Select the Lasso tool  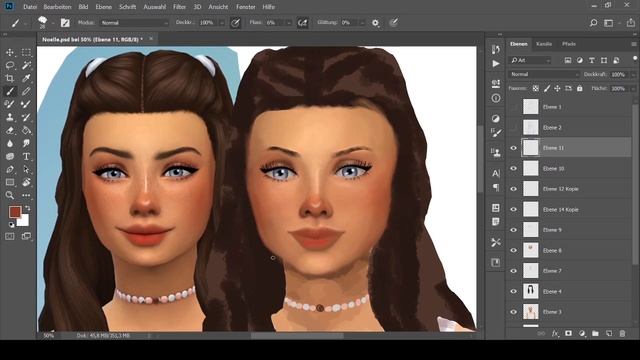[10, 65]
